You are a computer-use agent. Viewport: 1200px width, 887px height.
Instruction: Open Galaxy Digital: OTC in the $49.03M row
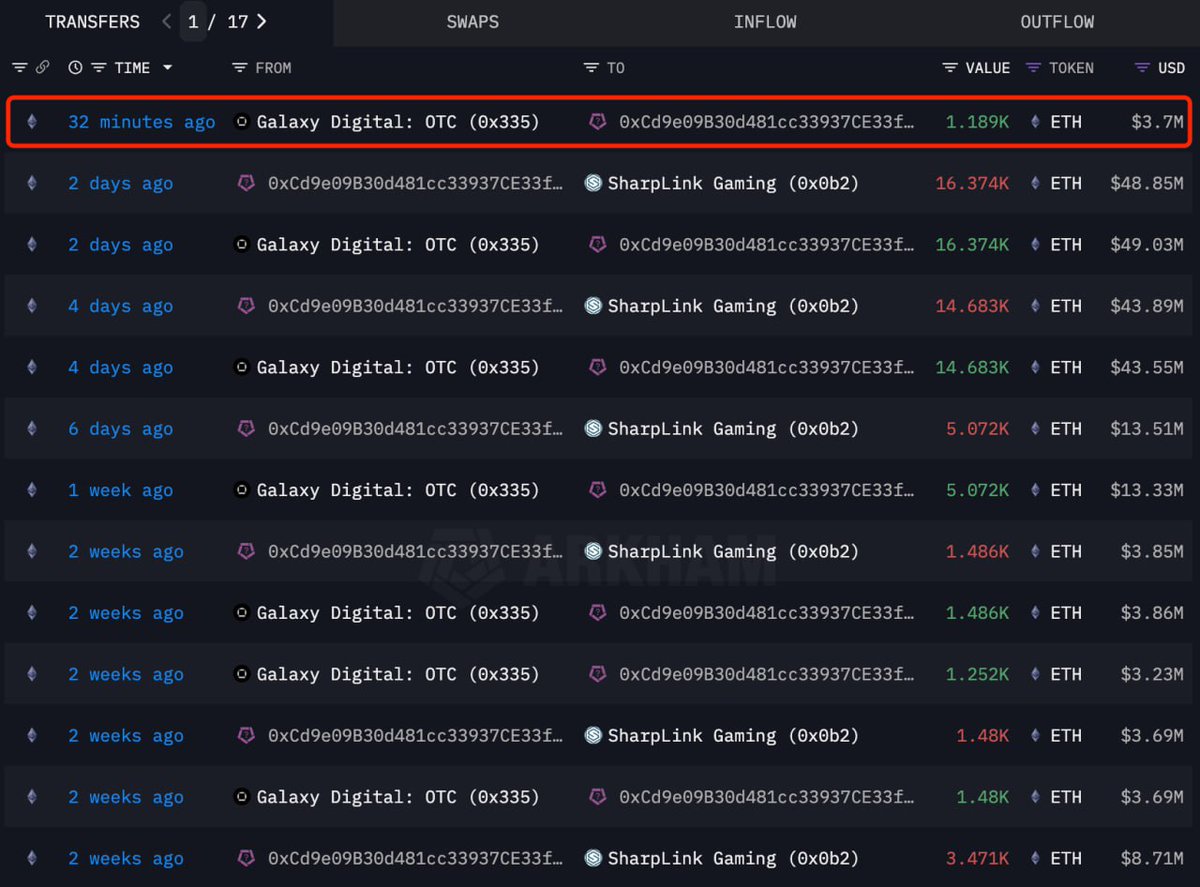(x=398, y=244)
